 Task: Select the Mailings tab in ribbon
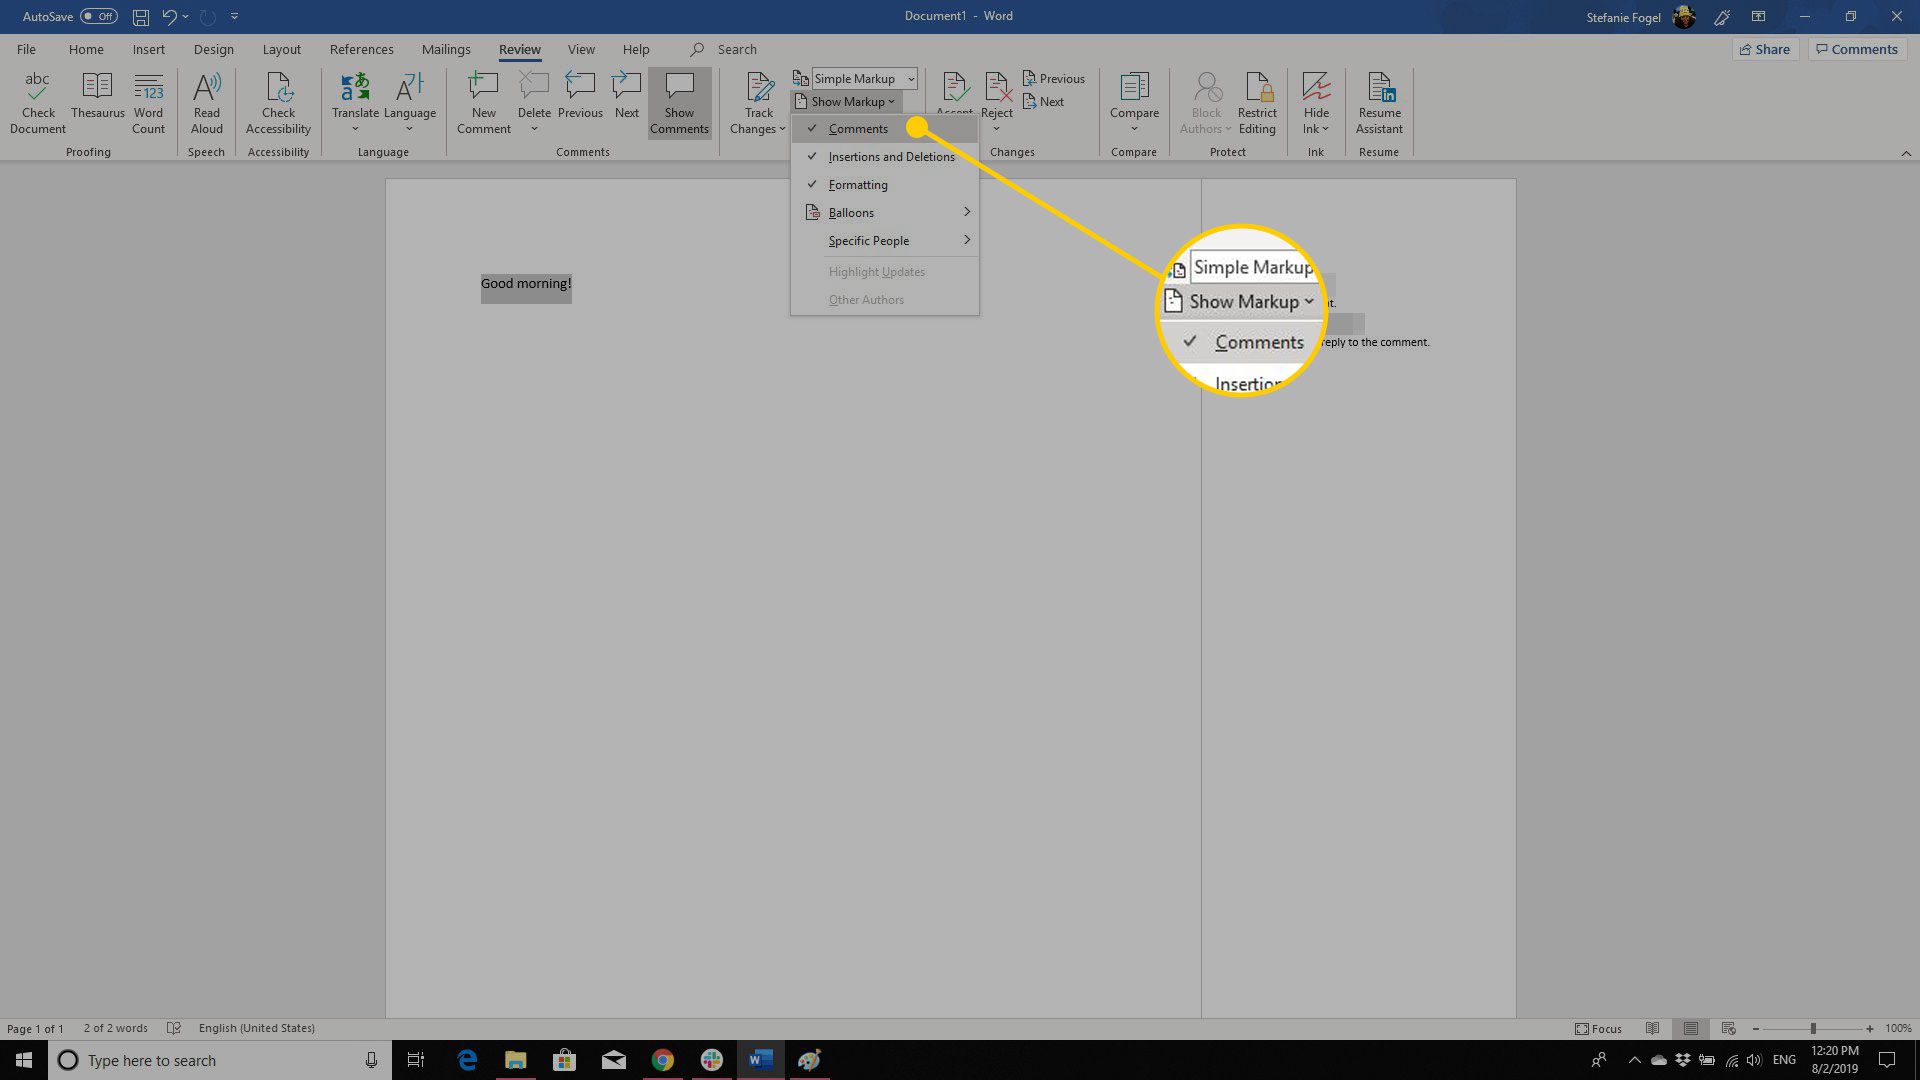coord(446,49)
